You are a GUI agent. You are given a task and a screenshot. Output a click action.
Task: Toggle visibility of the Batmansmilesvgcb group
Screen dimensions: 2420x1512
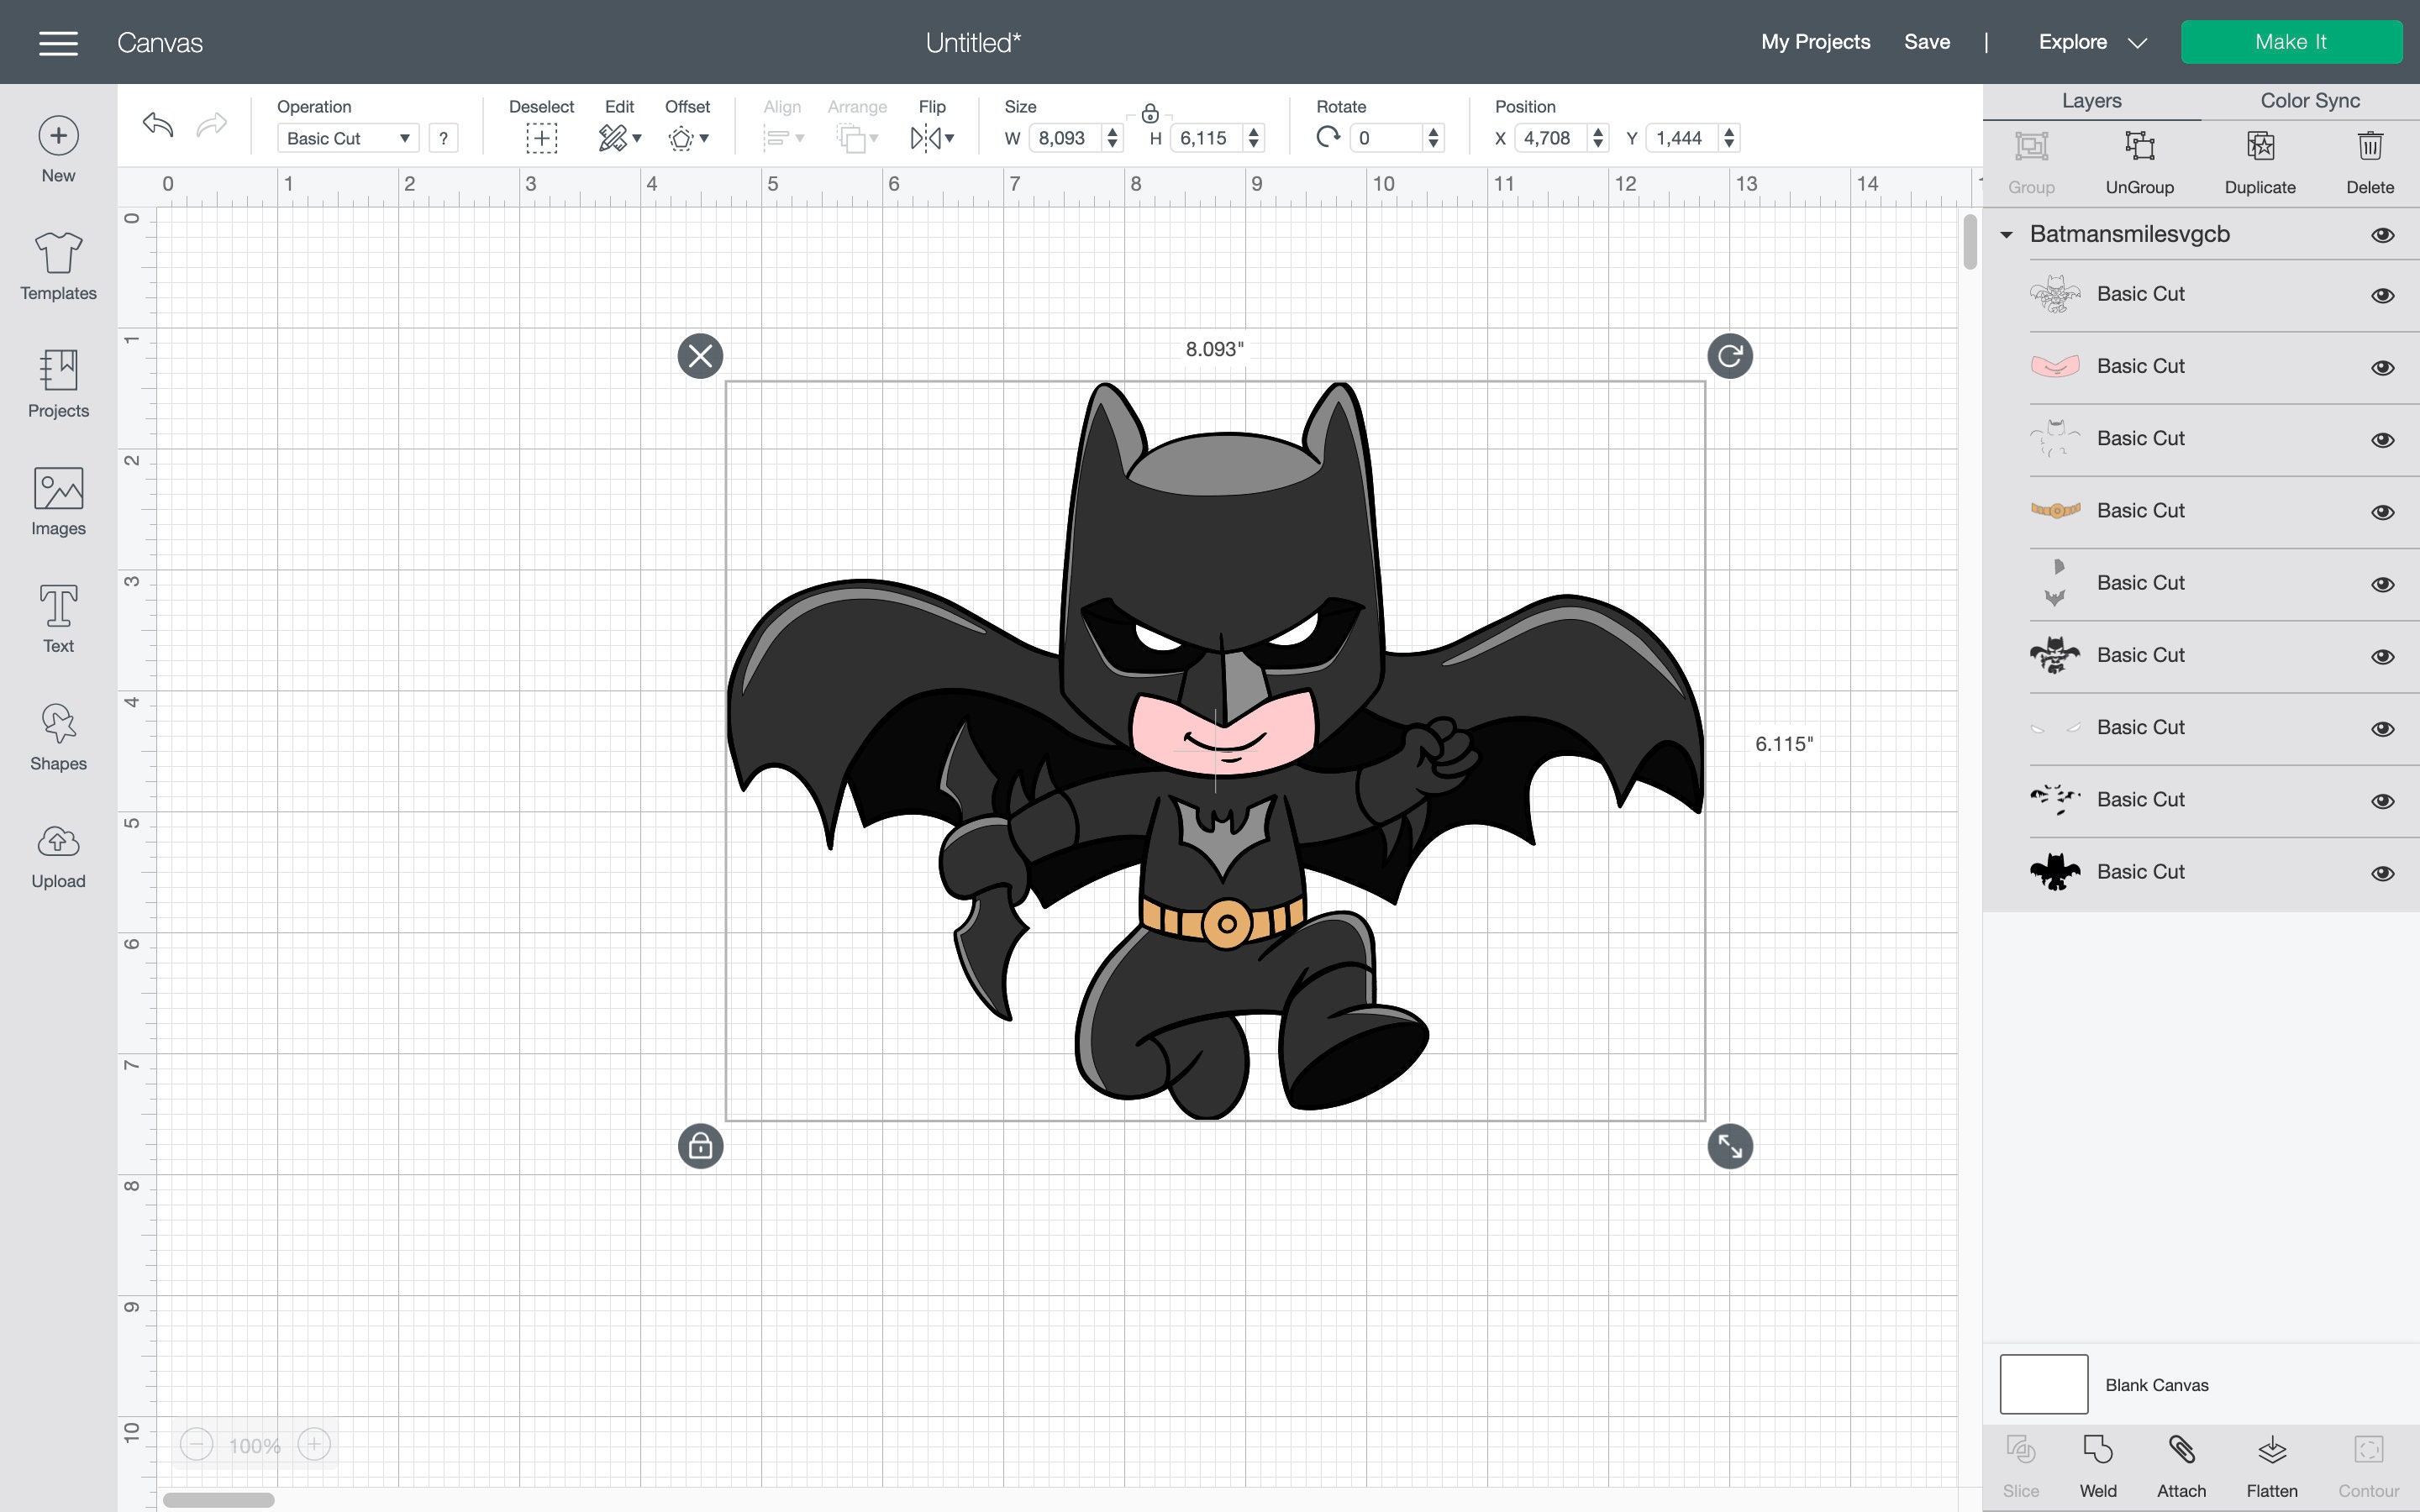click(x=2384, y=234)
